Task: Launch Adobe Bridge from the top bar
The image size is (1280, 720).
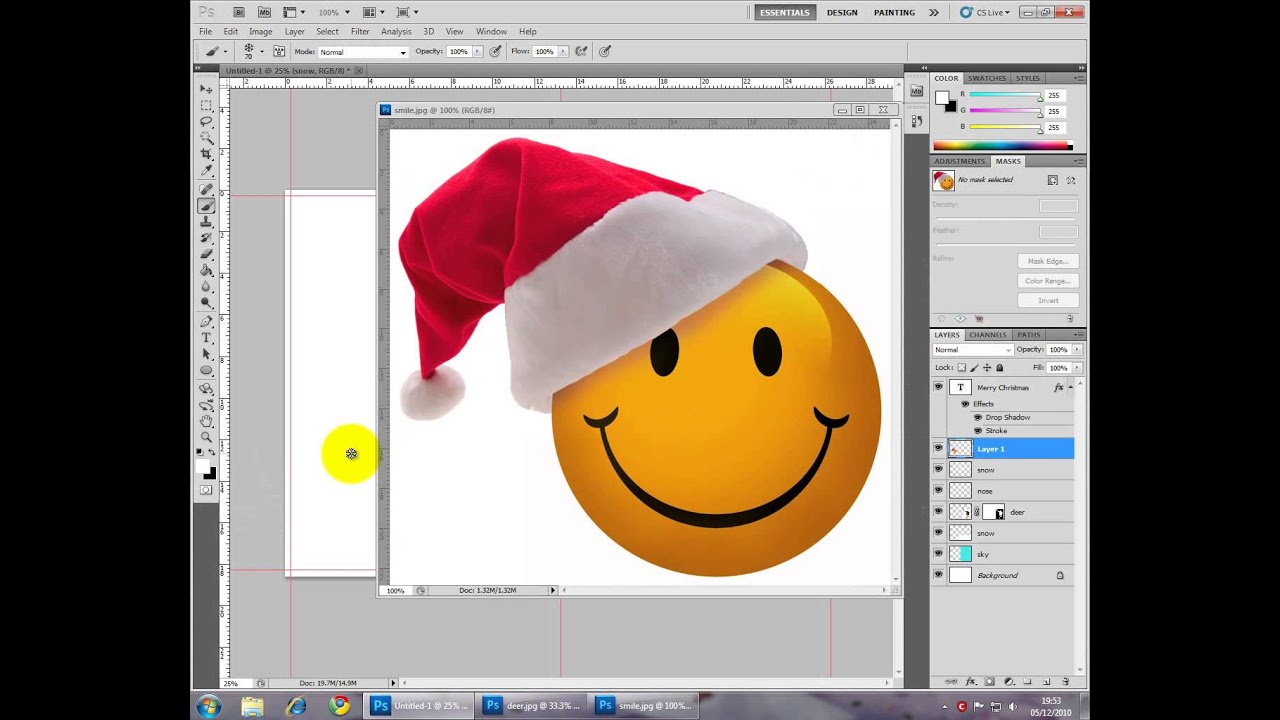Action: point(239,12)
